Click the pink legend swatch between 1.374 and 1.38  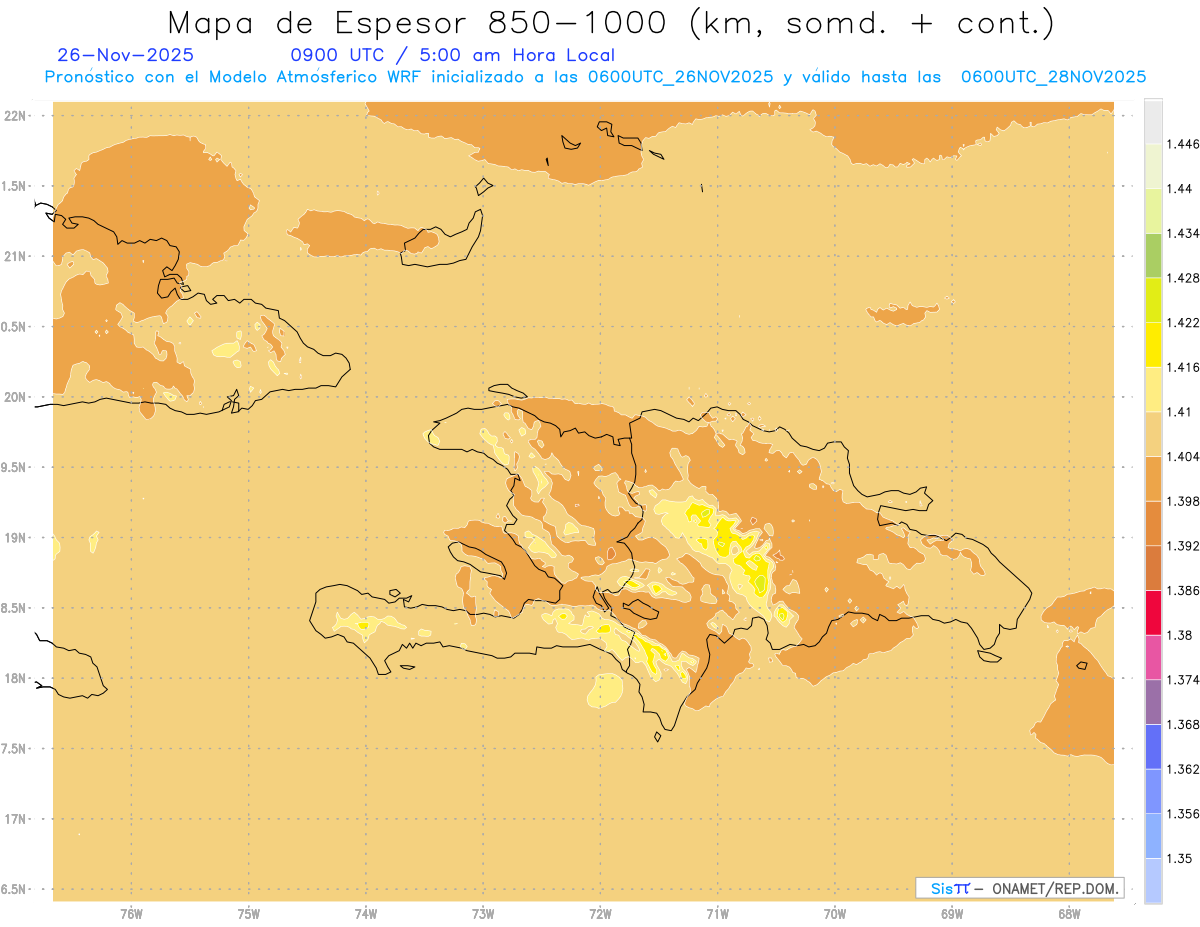point(1153,657)
